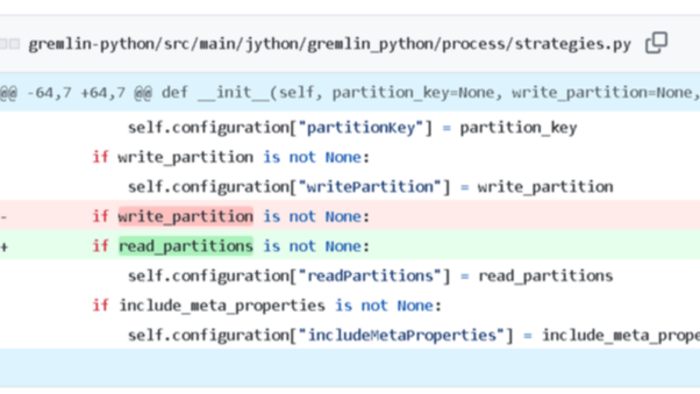Click the hunk header '@@ -64,7 +64,7 @@'

[76, 92]
